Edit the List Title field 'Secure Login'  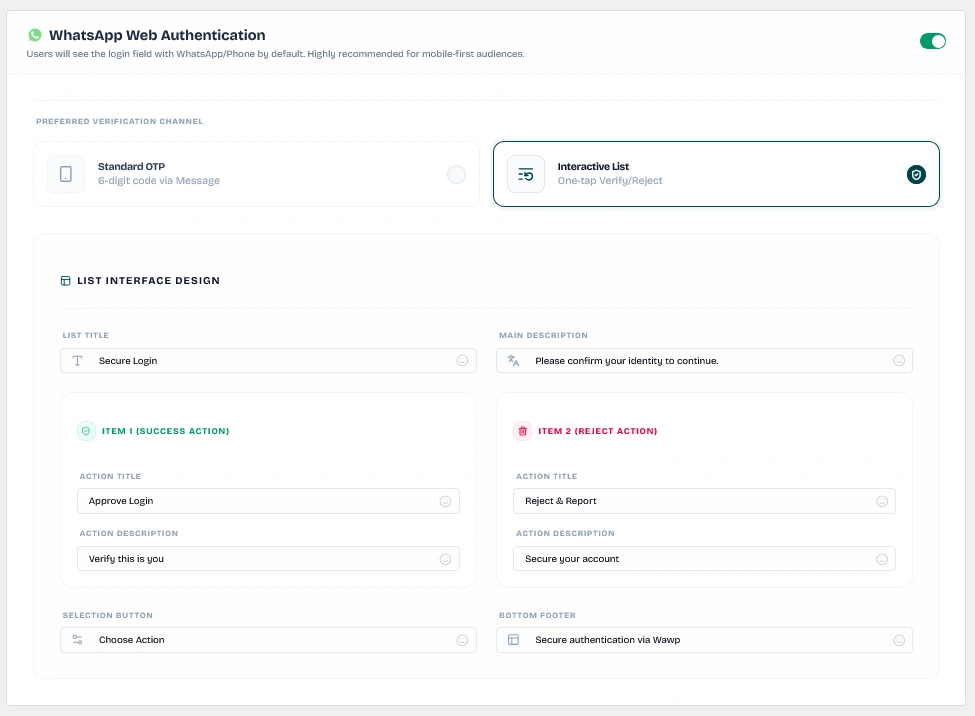(268, 361)
